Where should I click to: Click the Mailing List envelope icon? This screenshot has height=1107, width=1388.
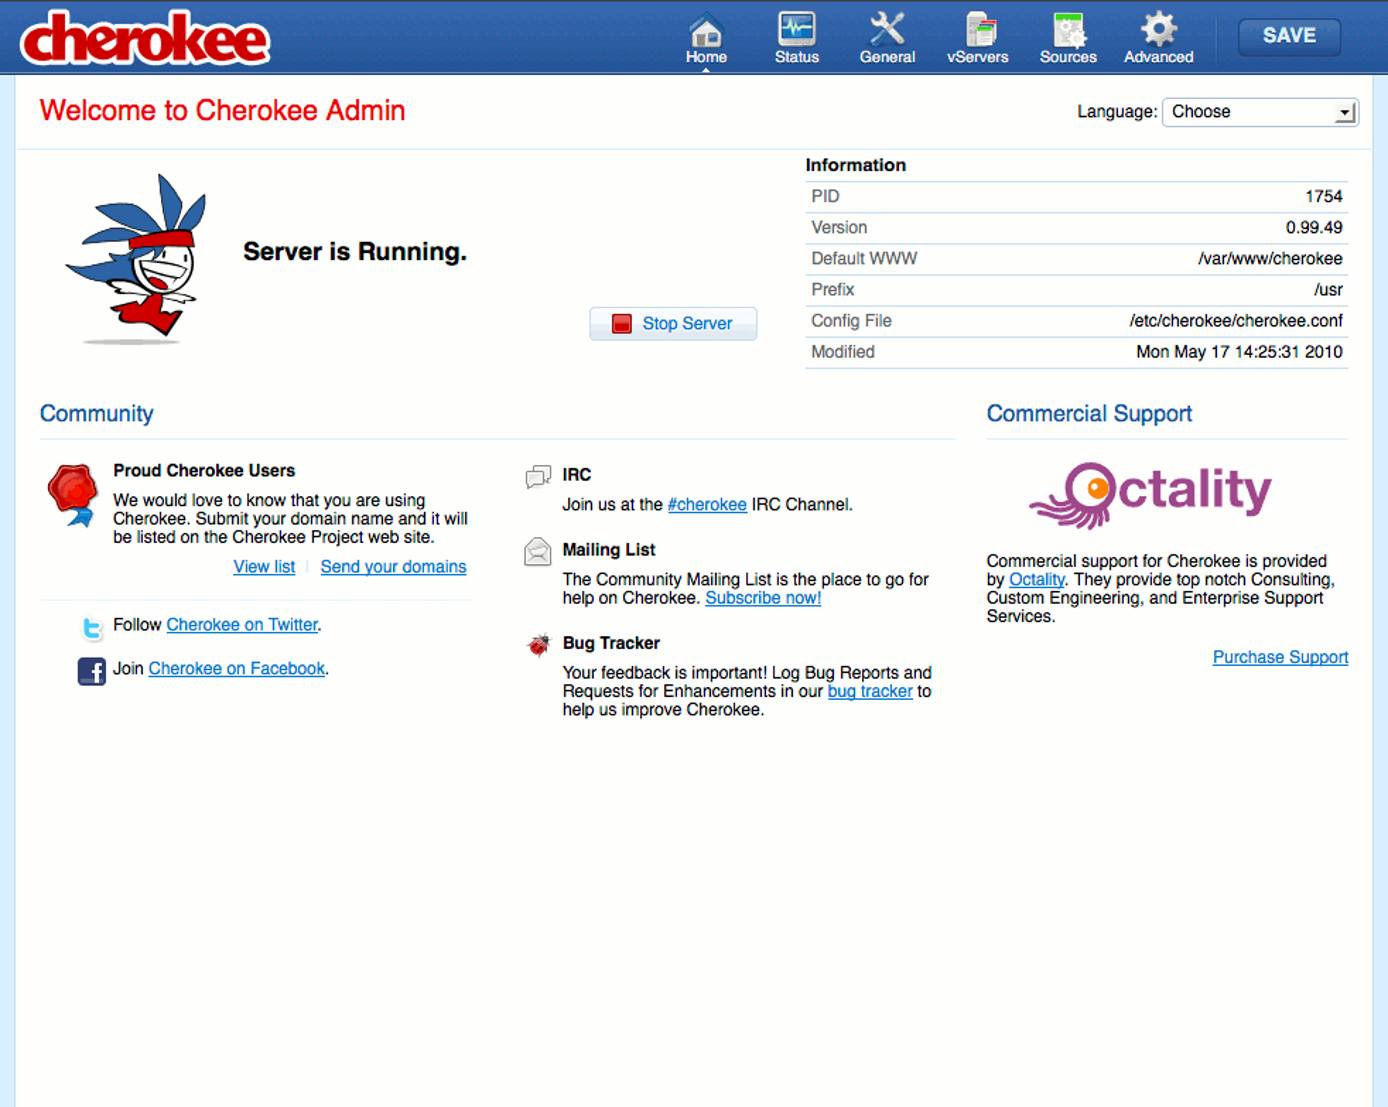pos(537,552)
